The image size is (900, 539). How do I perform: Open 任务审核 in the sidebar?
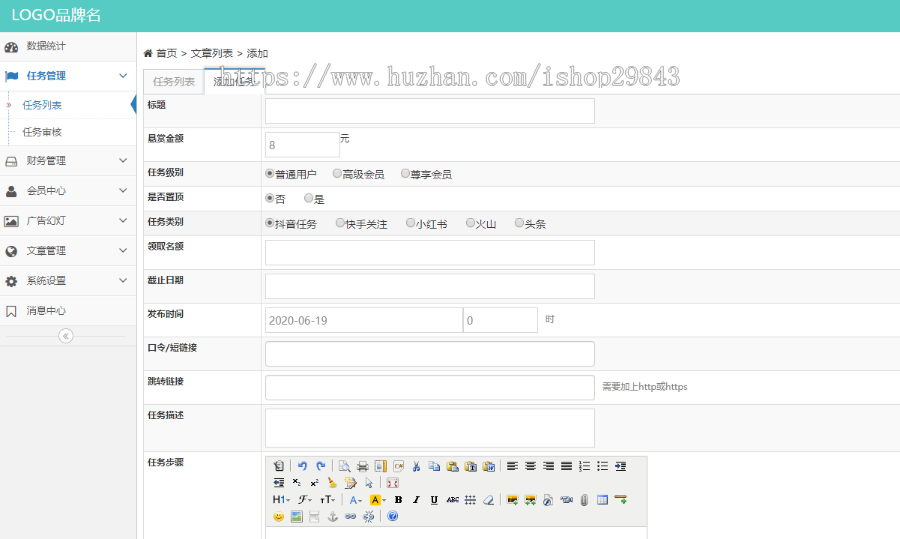(x=42, y=132)
